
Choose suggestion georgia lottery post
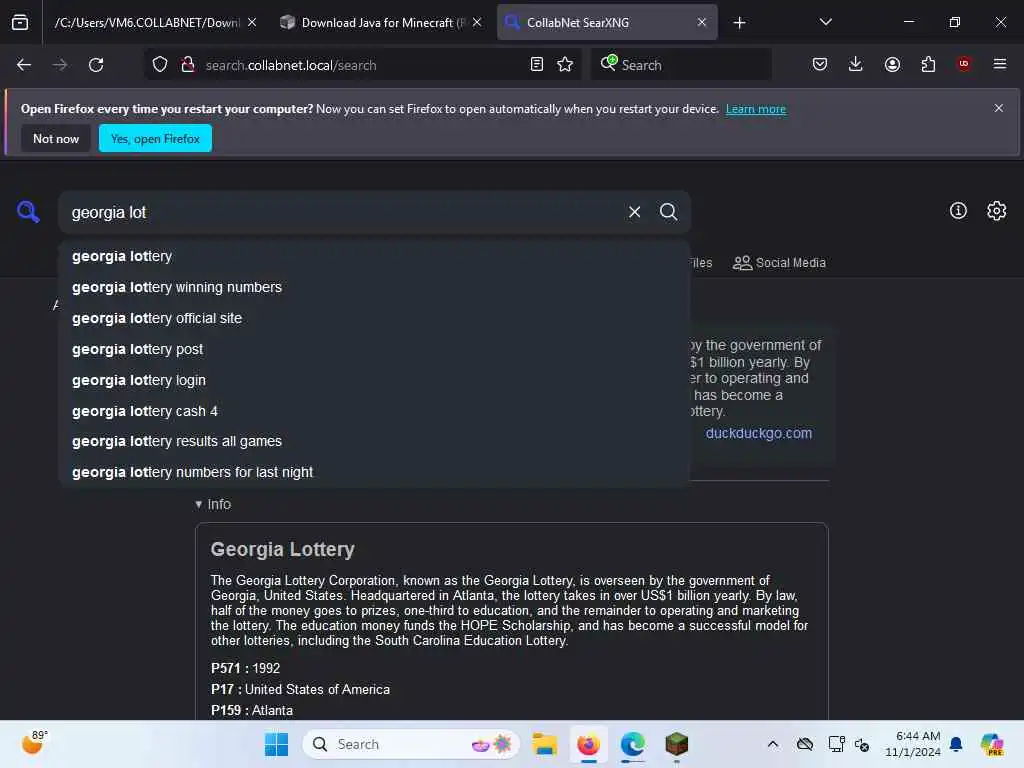374,349
